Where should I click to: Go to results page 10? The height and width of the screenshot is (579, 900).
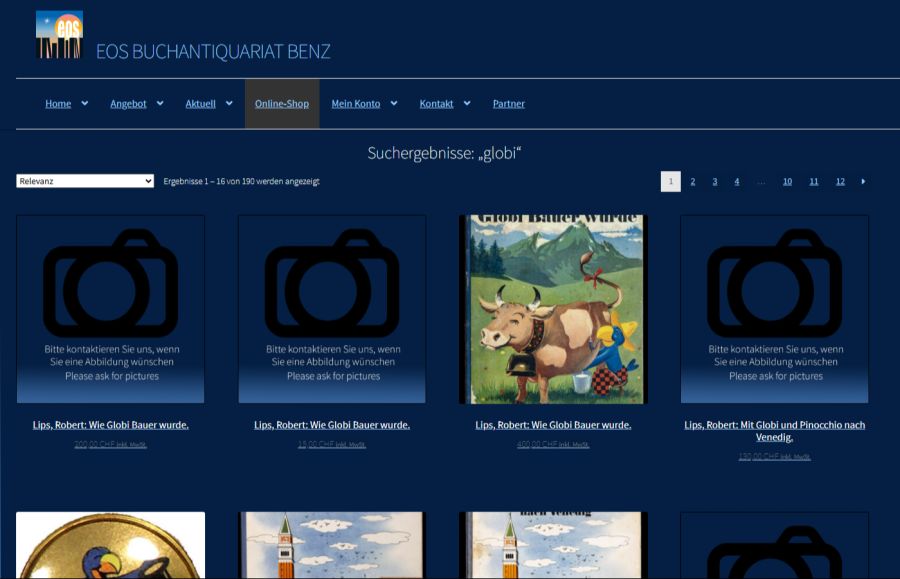(787, 181)
